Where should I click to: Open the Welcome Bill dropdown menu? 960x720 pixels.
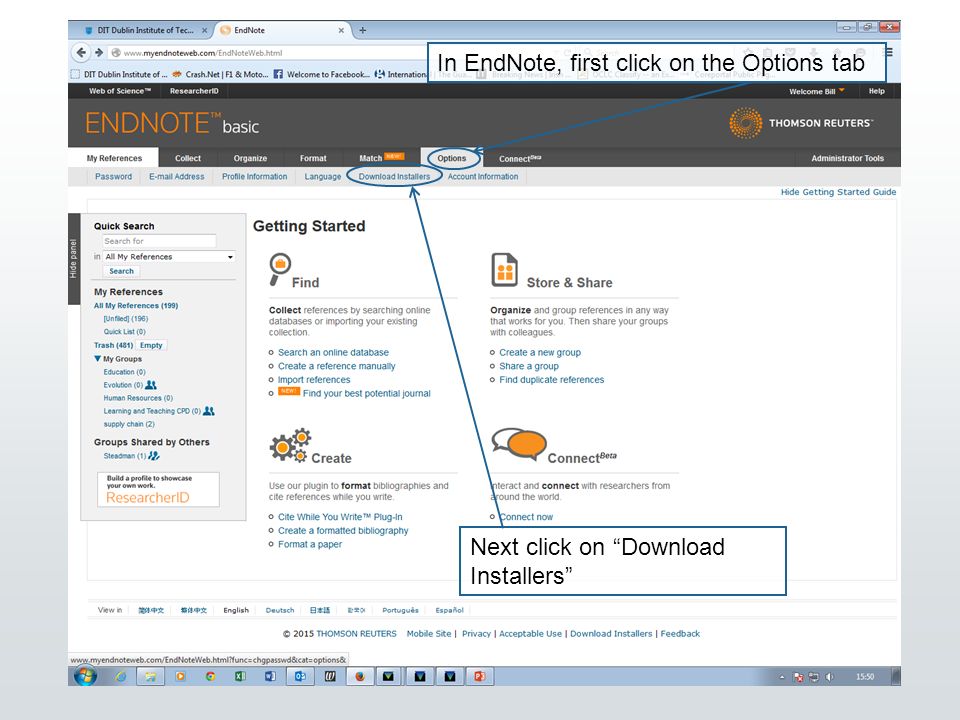(x=817, y=91)
